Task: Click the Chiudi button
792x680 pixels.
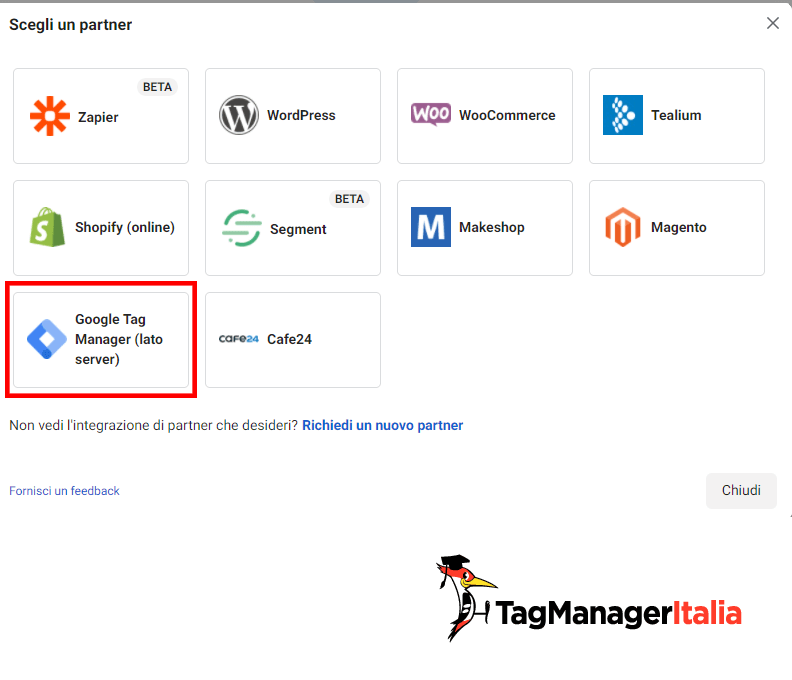Action: coord(741,491)
